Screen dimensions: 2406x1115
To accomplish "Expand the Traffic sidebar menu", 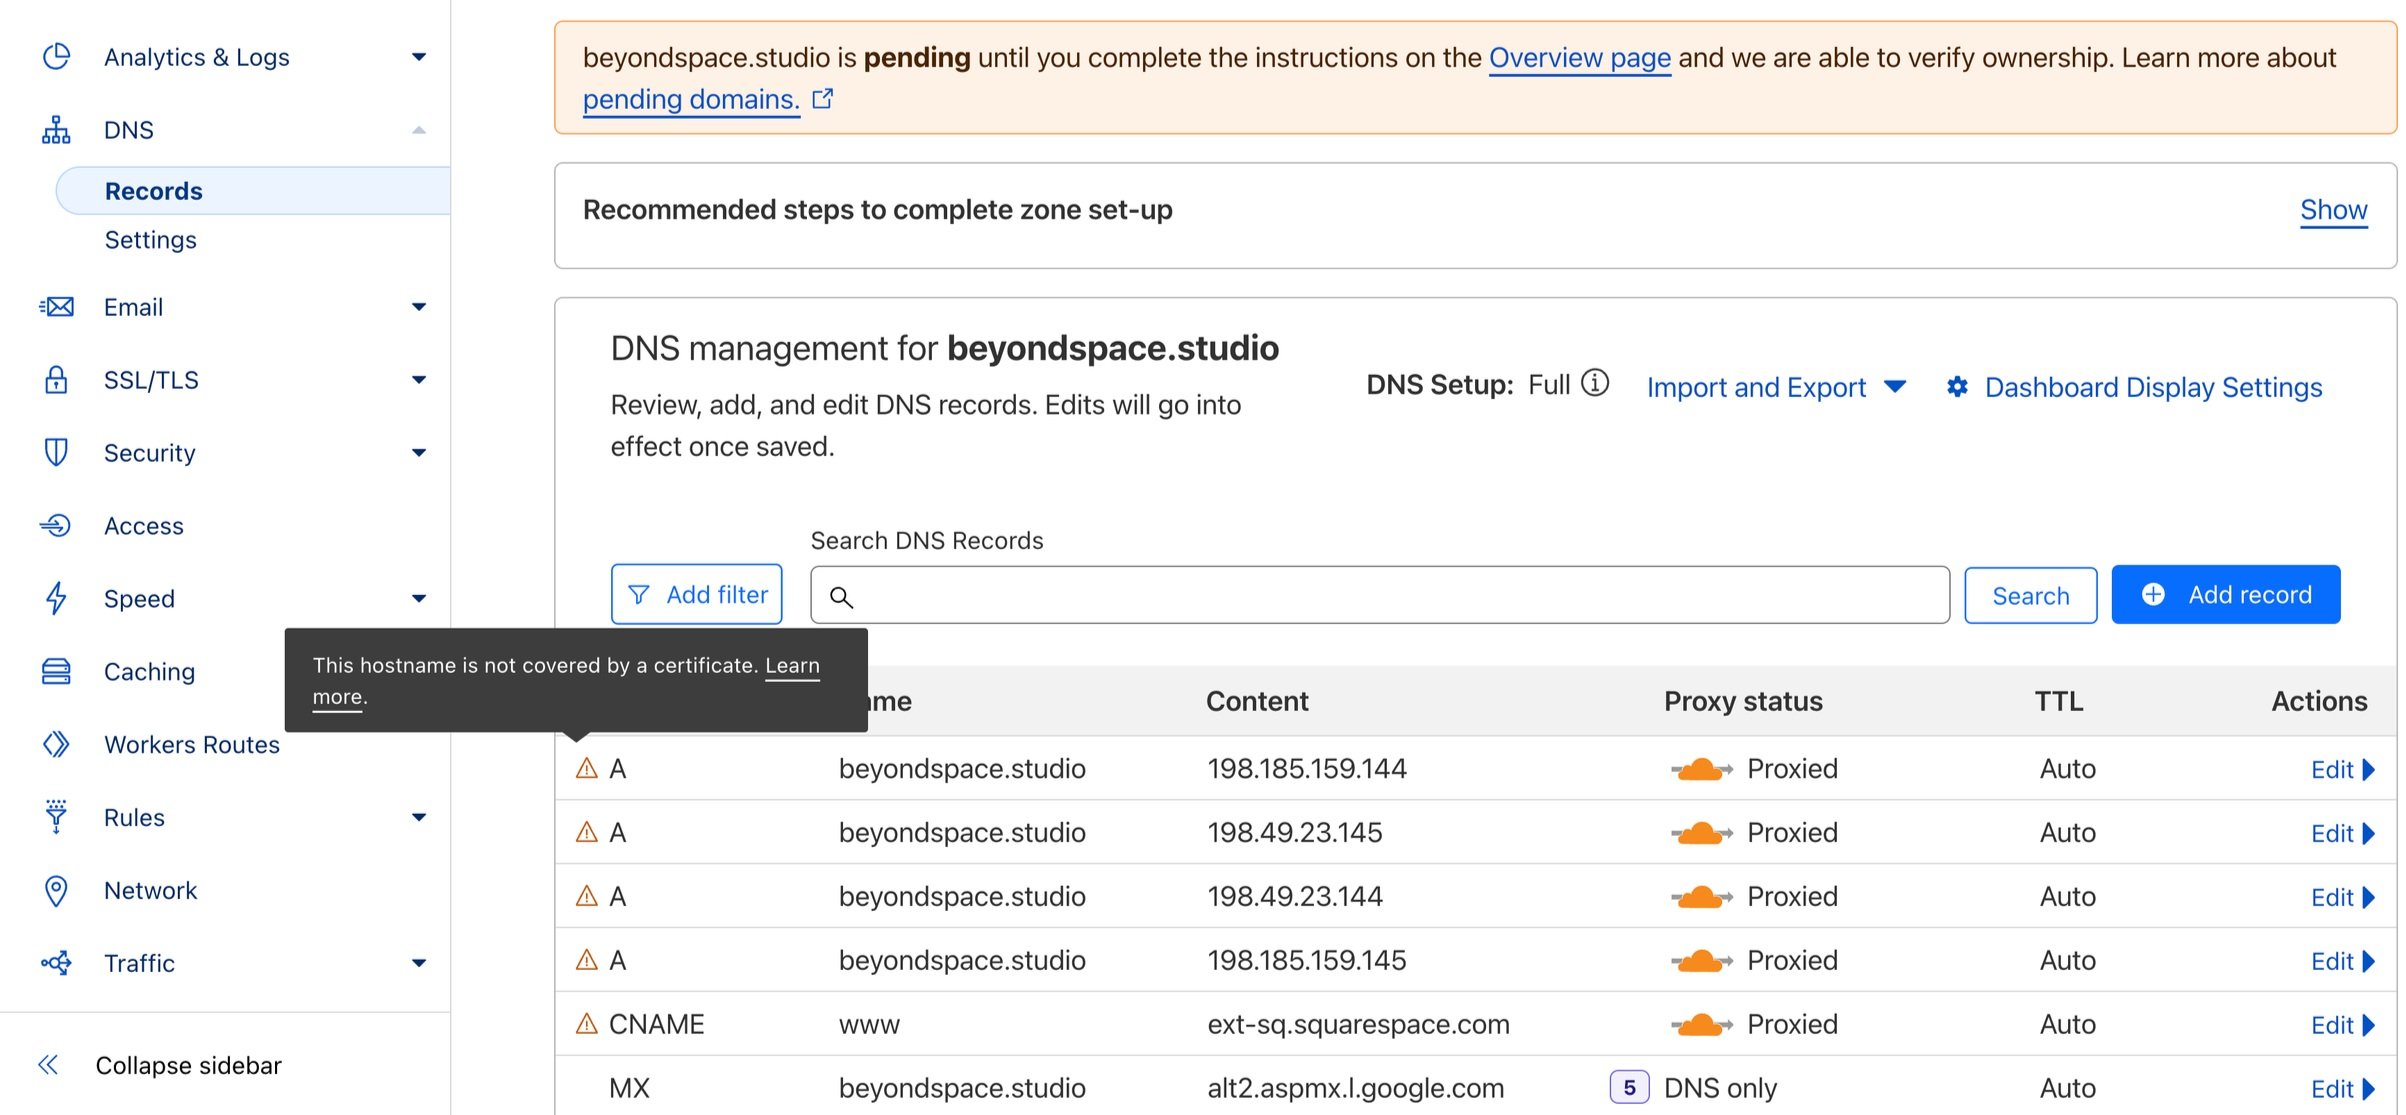I will pyautogui.click(x=419, y=963).
